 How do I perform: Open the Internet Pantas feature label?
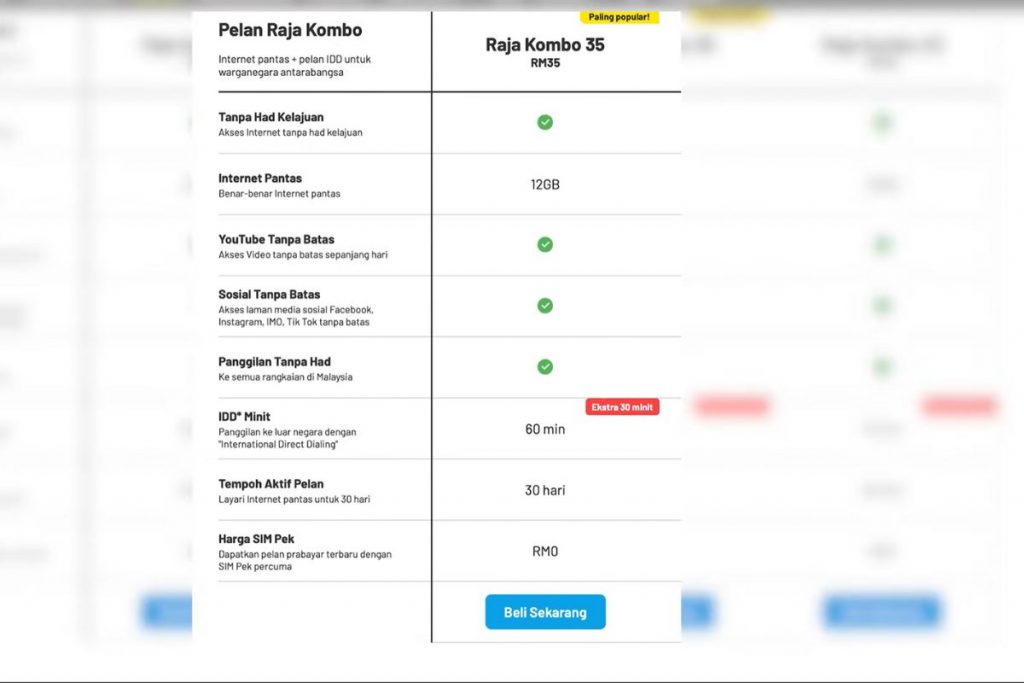pos(260,178)
